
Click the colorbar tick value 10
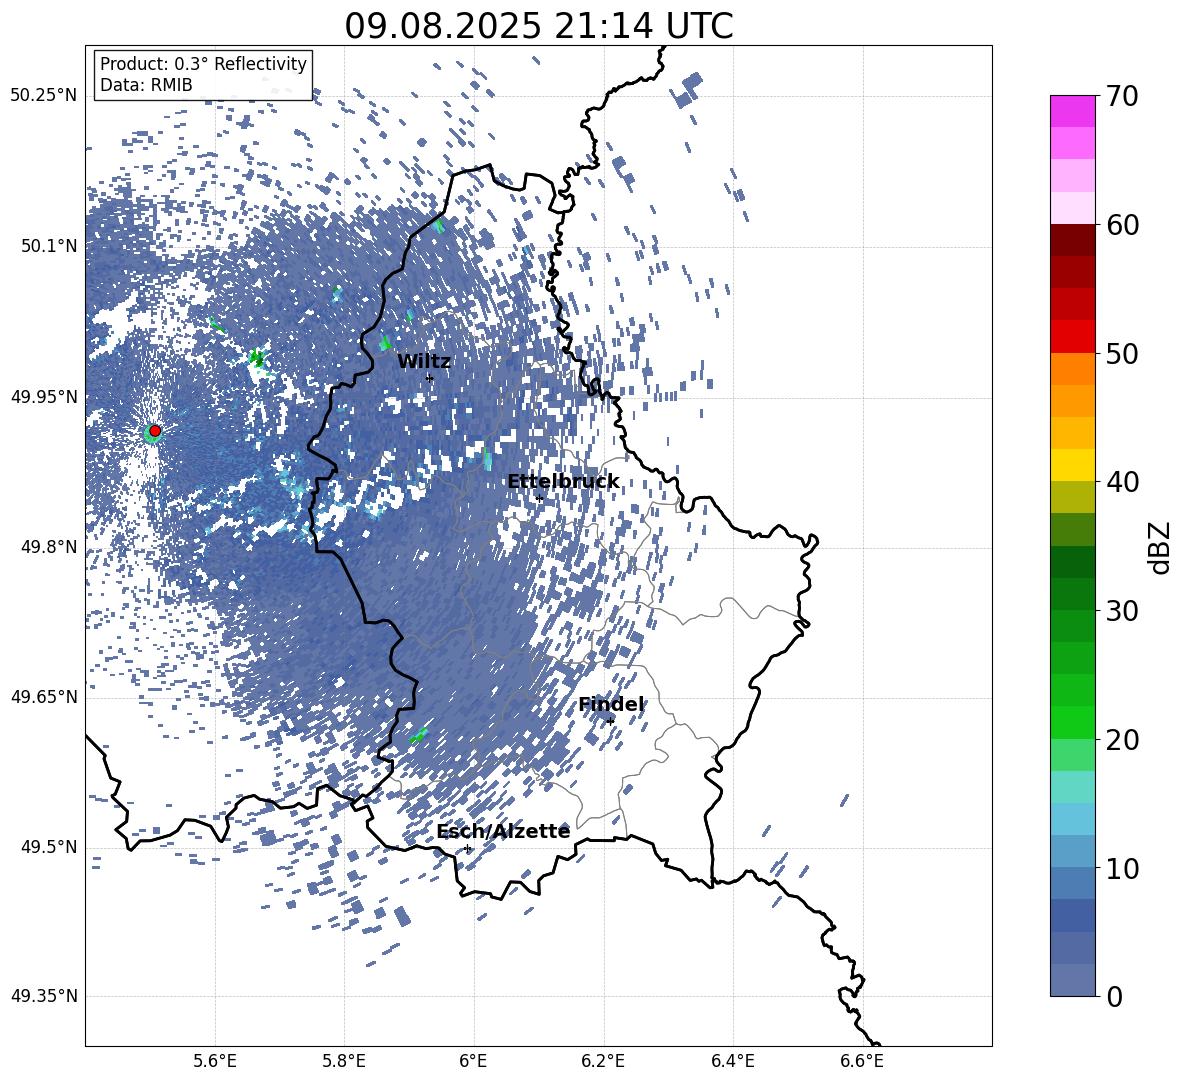[x=1122, y=868]
